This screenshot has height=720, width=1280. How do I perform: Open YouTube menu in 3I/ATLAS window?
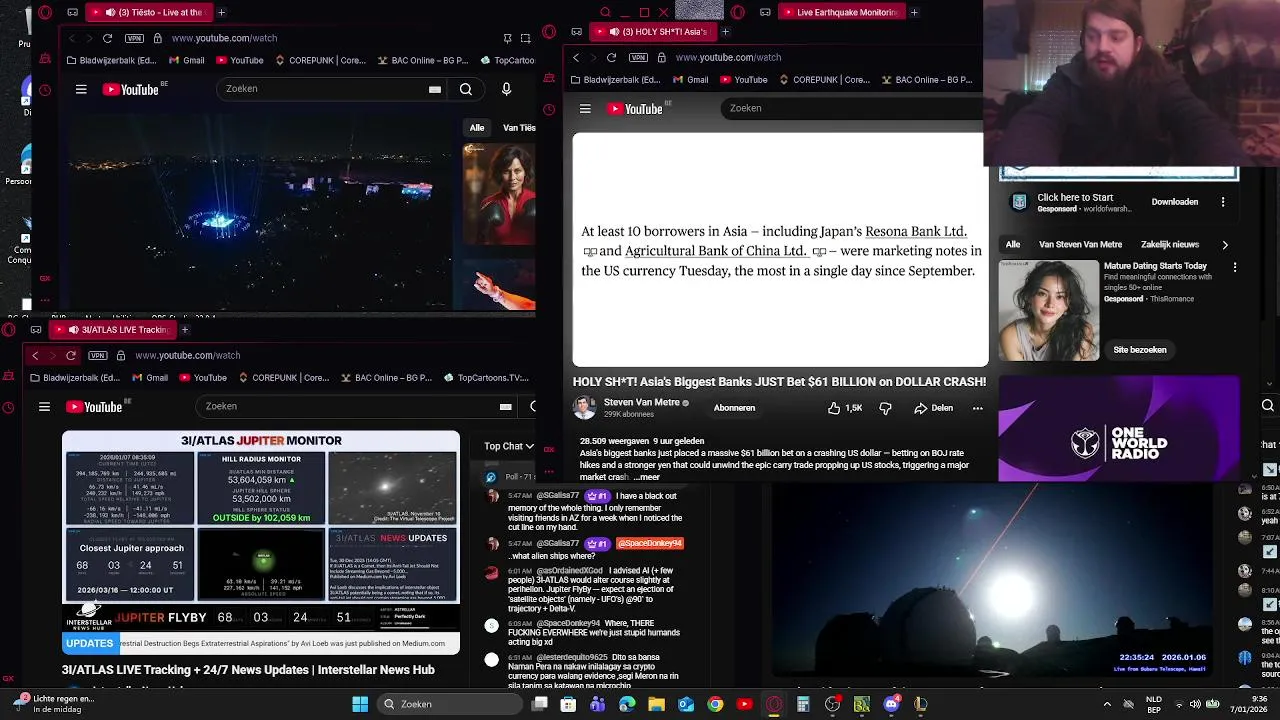click(44, 407)
